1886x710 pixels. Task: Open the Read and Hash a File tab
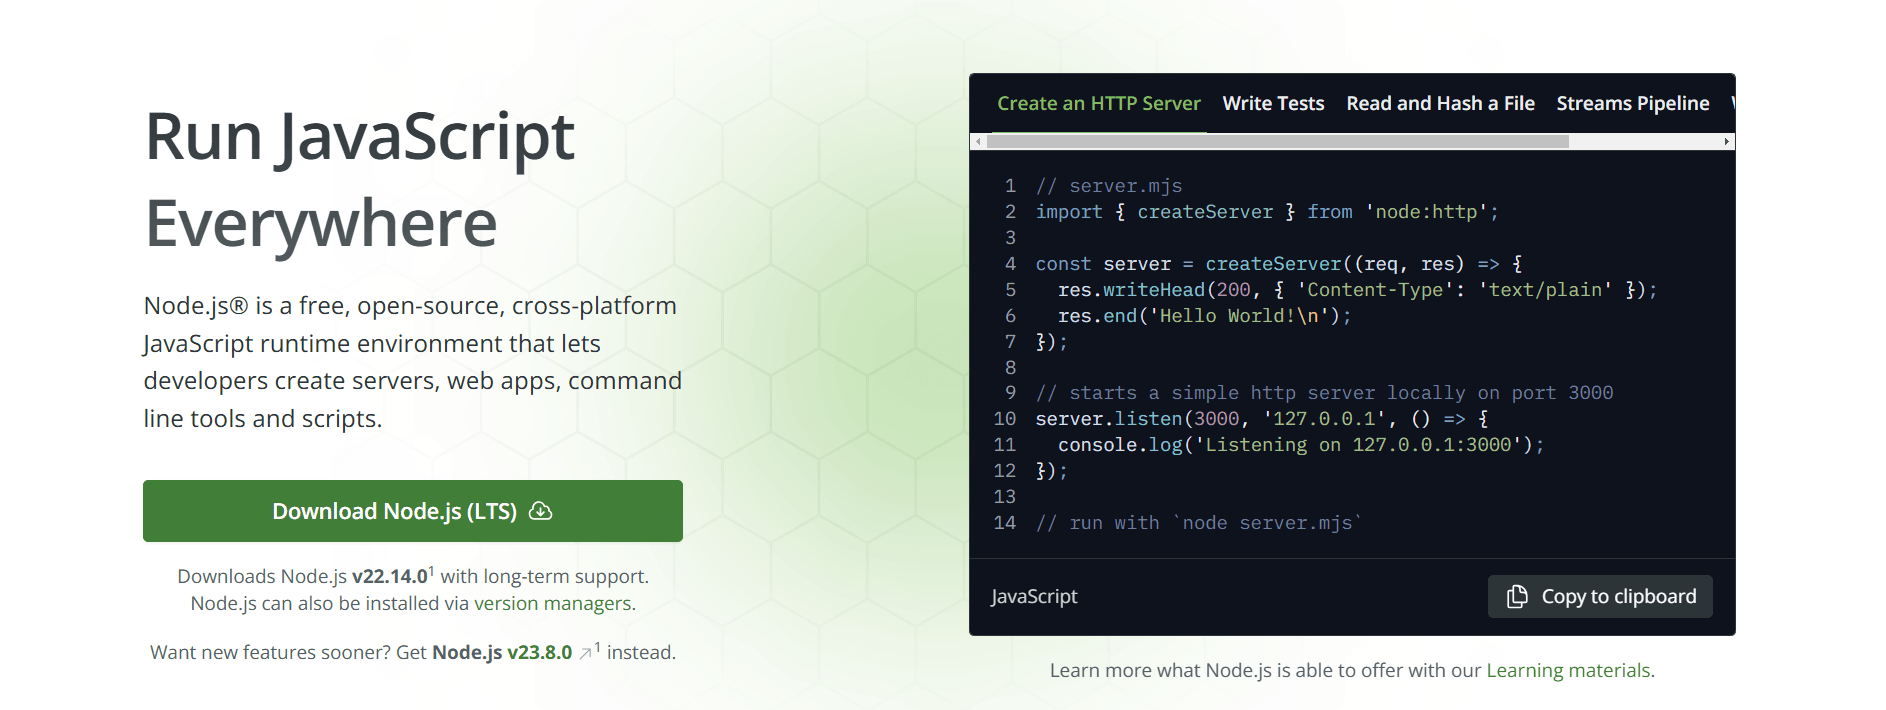point(1440,103)
